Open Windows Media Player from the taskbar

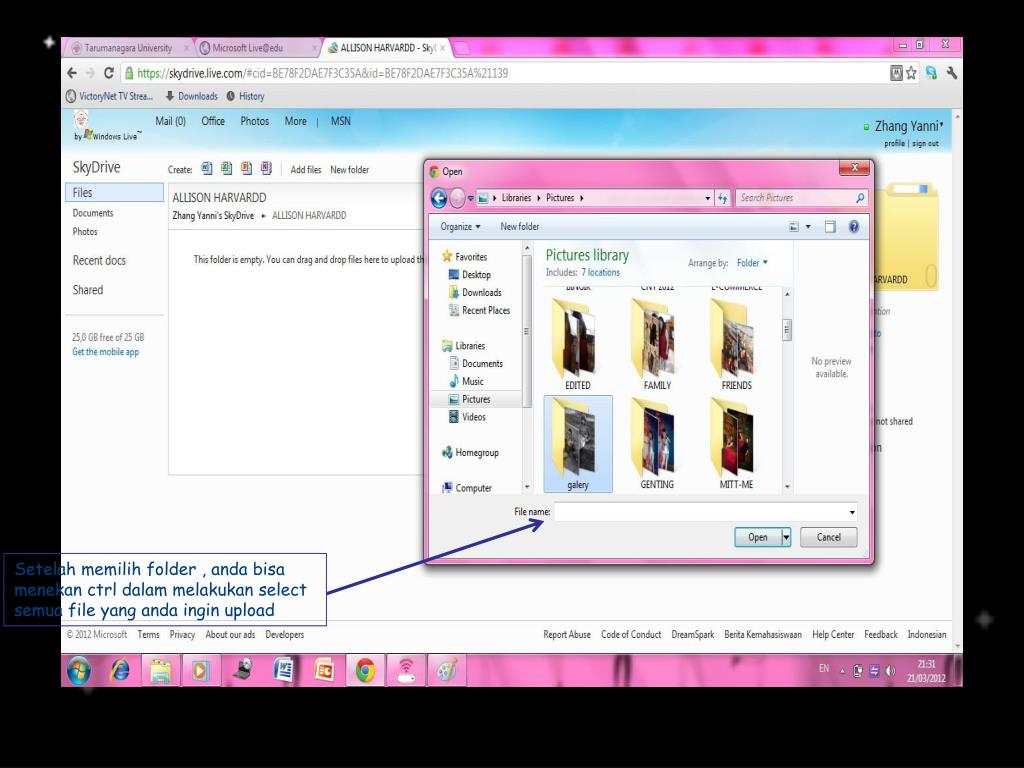coord(201,671)
